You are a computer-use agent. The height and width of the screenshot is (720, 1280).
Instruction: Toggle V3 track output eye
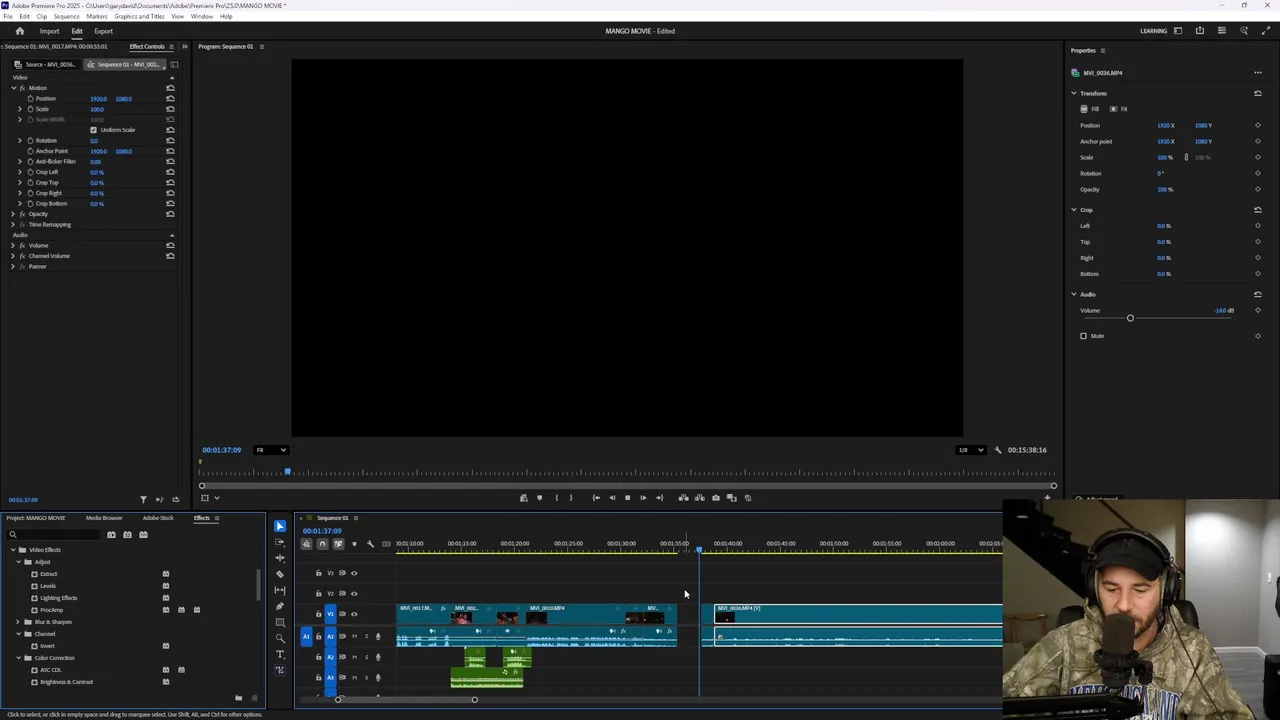tap(354, 573)
